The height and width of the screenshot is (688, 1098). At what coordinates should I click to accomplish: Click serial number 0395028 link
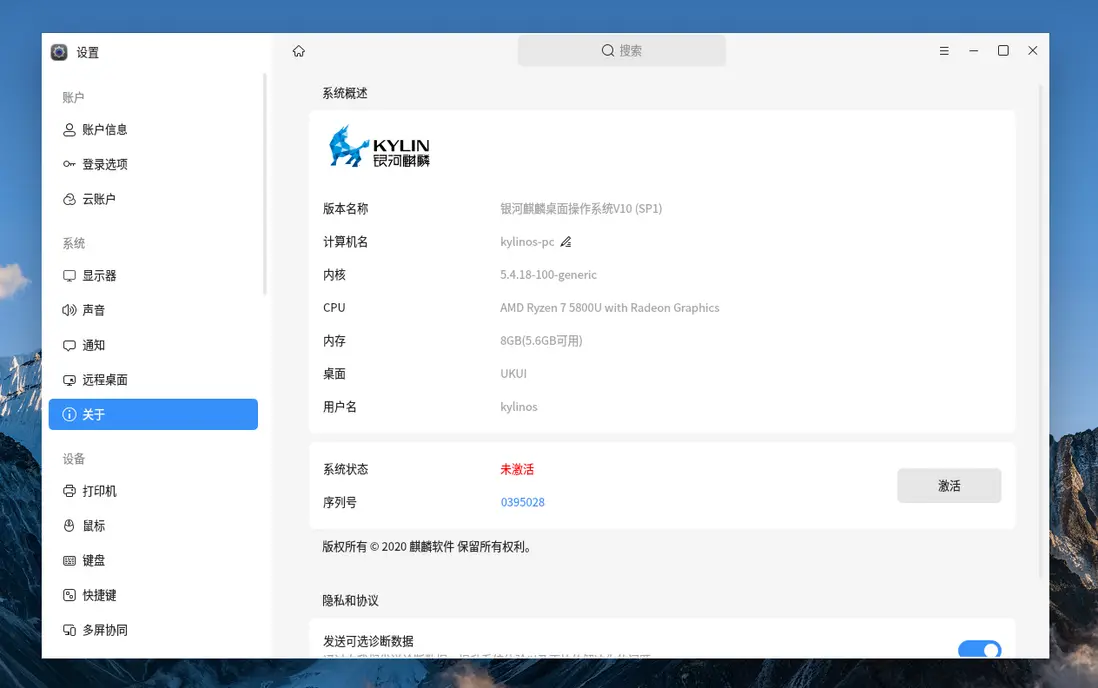coord(522,502)
